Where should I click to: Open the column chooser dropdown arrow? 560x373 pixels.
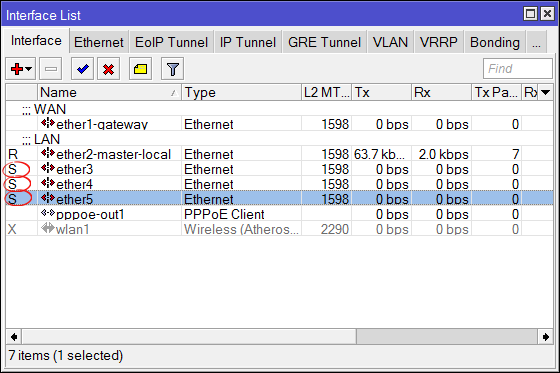coord(545,93)
